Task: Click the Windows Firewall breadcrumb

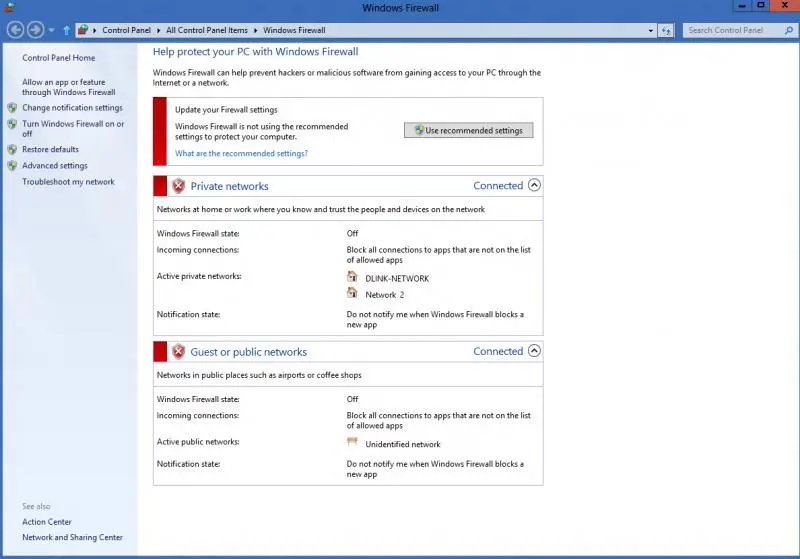Action: [294, 30]
